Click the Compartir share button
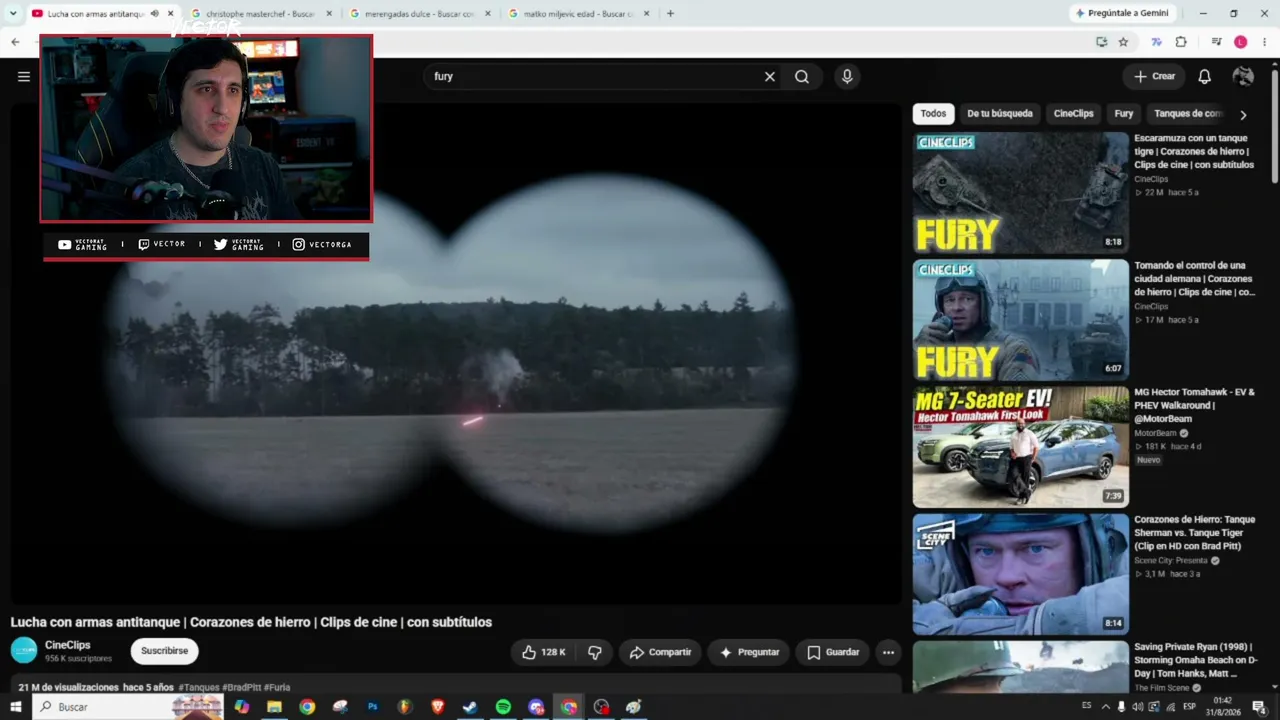1280x720 pixels. coord(660,652)
